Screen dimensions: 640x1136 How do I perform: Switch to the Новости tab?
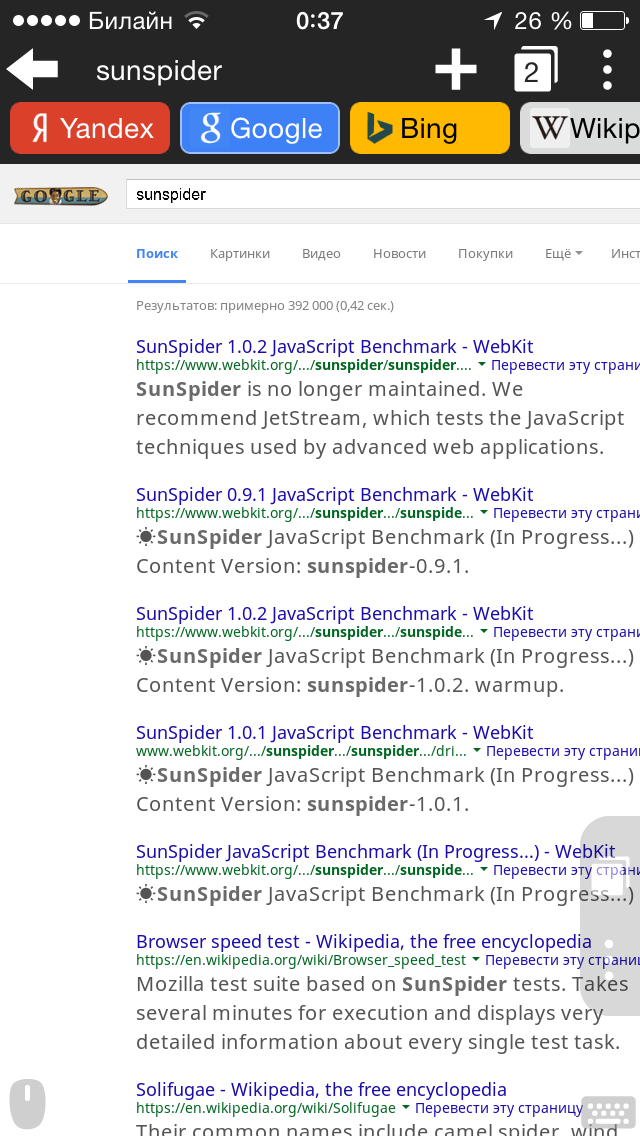coord(399,254)
